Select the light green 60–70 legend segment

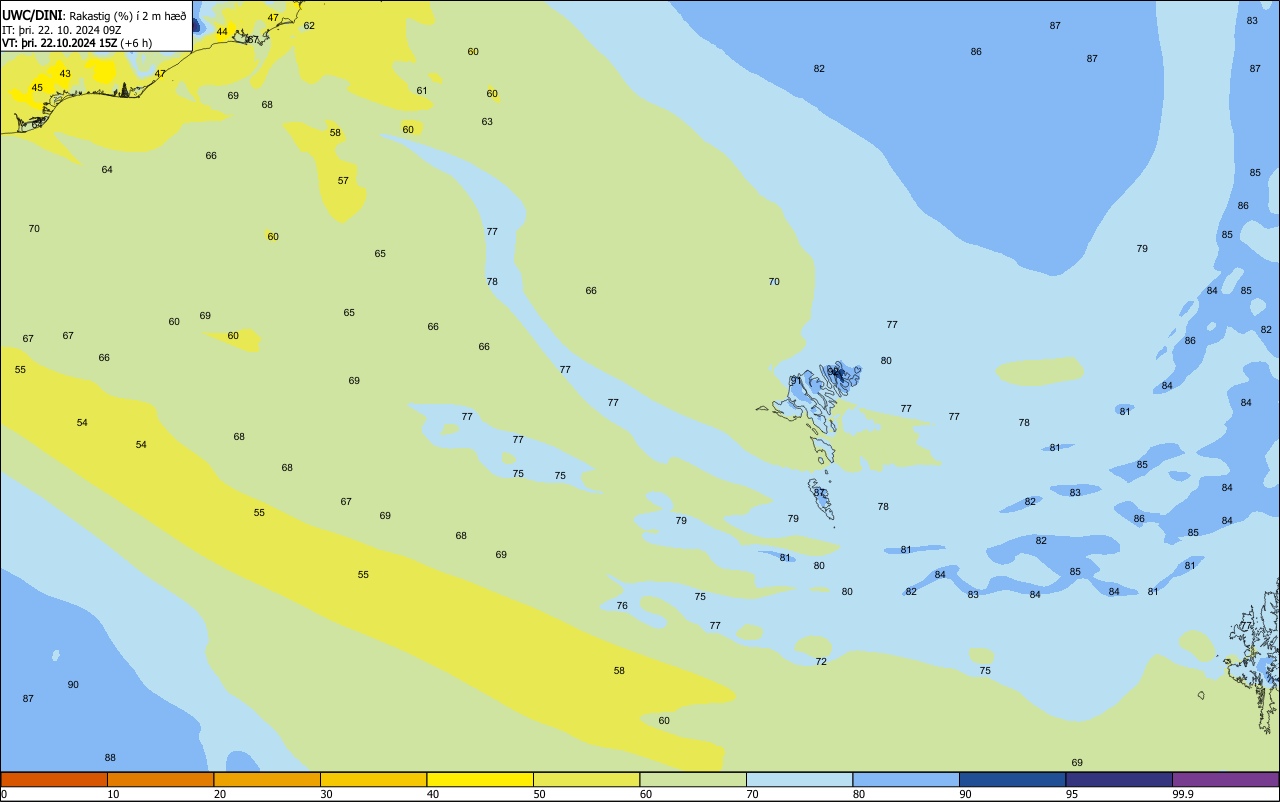(693, 779)
